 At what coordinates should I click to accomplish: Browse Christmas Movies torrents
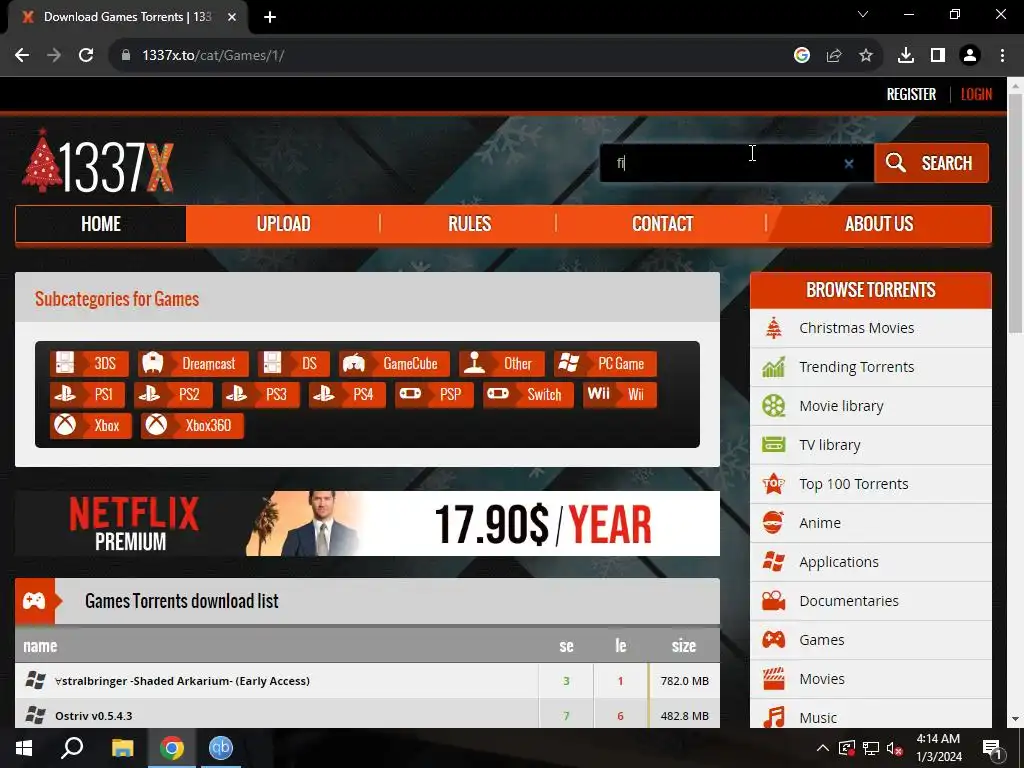coord(871,328)
